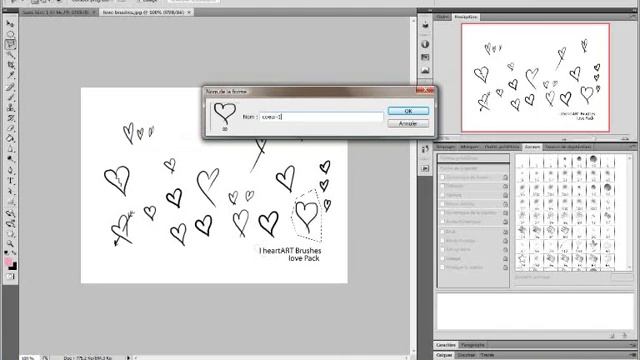
Task: Select the Brush tool
Action: click(x=10, y=97)
